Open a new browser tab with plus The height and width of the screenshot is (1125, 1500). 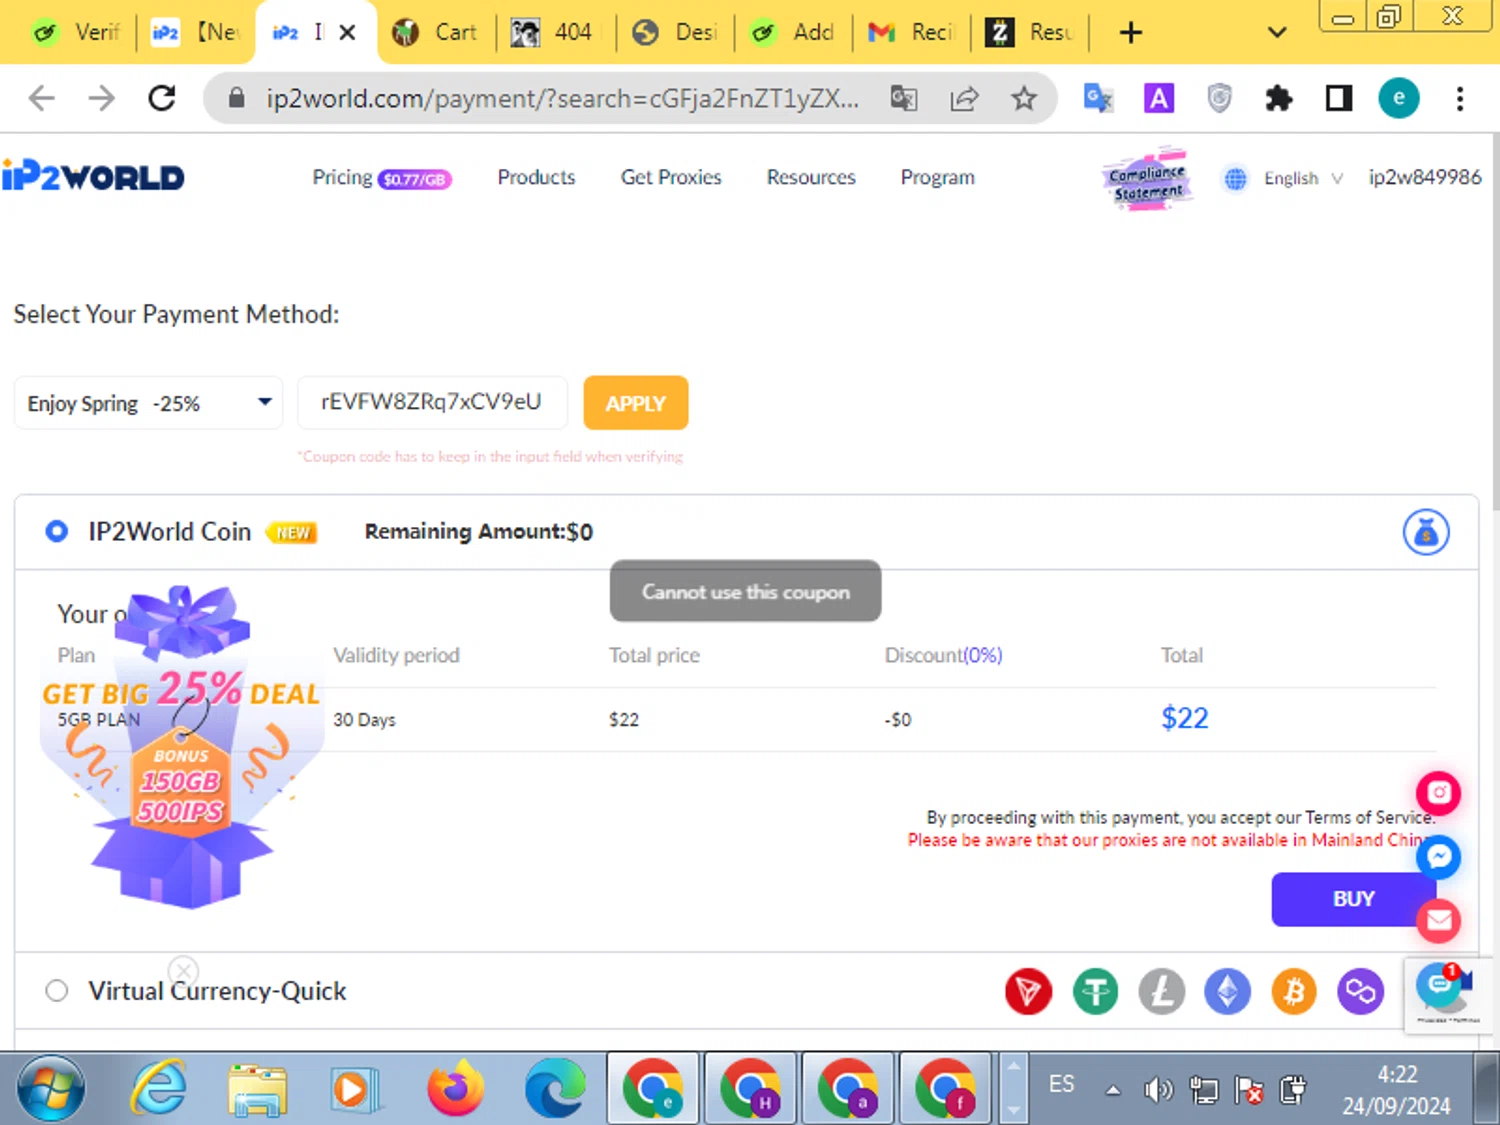point(1130,33)
